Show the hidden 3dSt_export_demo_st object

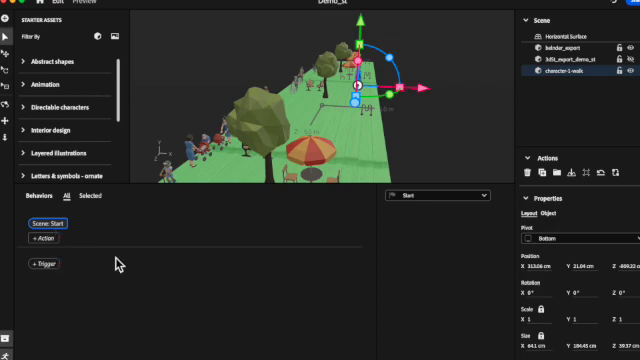click(631, 59)
